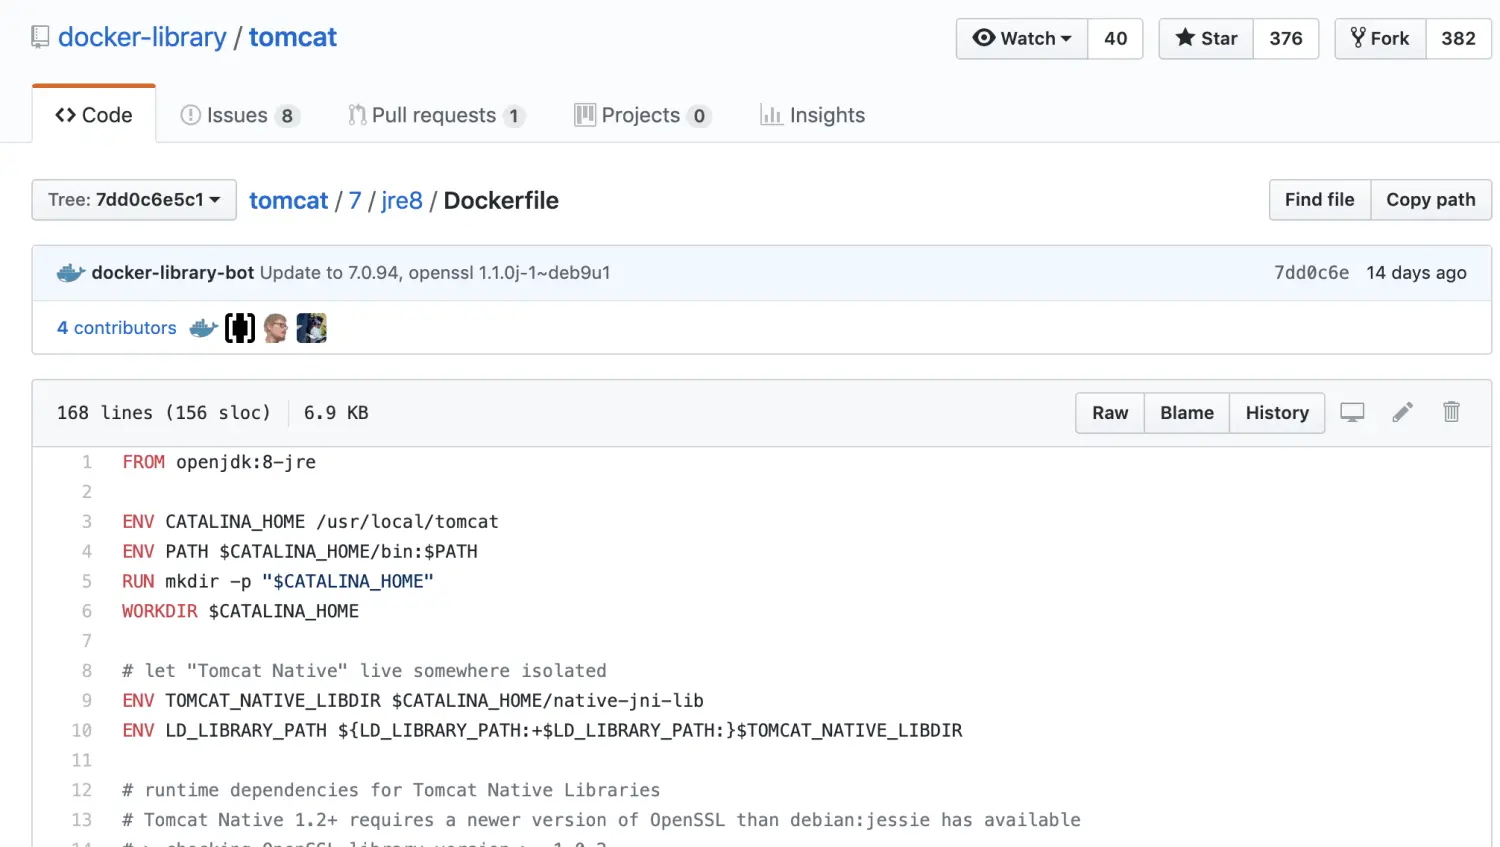Switch to the Pull requests tab

(x=436, y=115)
